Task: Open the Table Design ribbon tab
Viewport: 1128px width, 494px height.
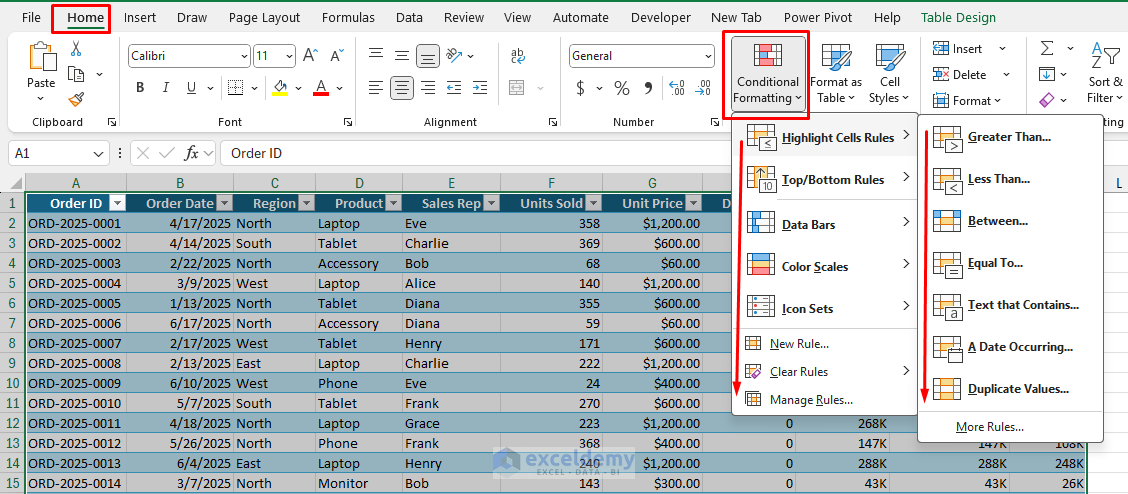Action: [958, 17]
